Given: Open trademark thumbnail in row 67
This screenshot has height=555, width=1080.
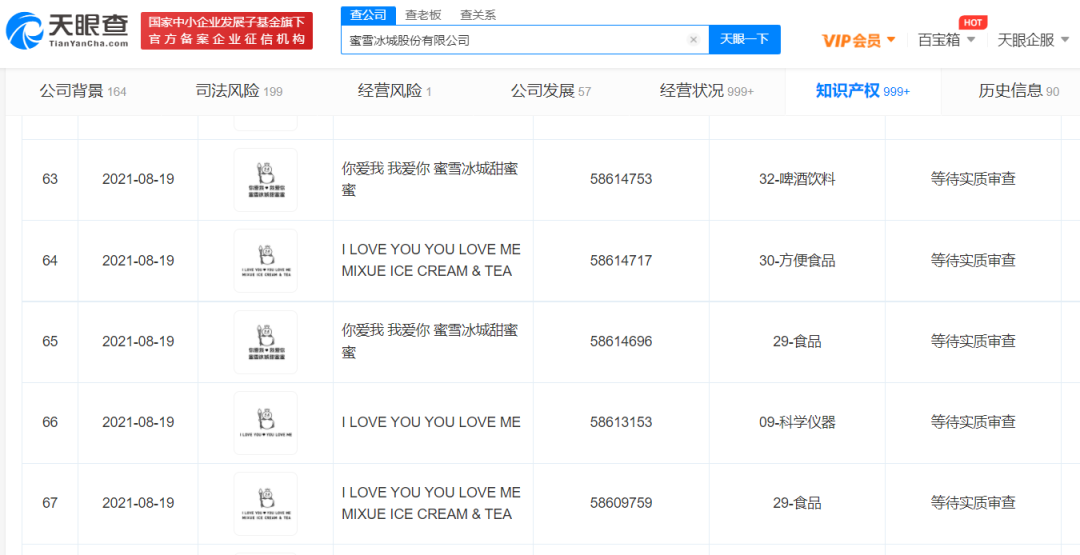Looking at the screenshot, I should click(x=265, y=503).
